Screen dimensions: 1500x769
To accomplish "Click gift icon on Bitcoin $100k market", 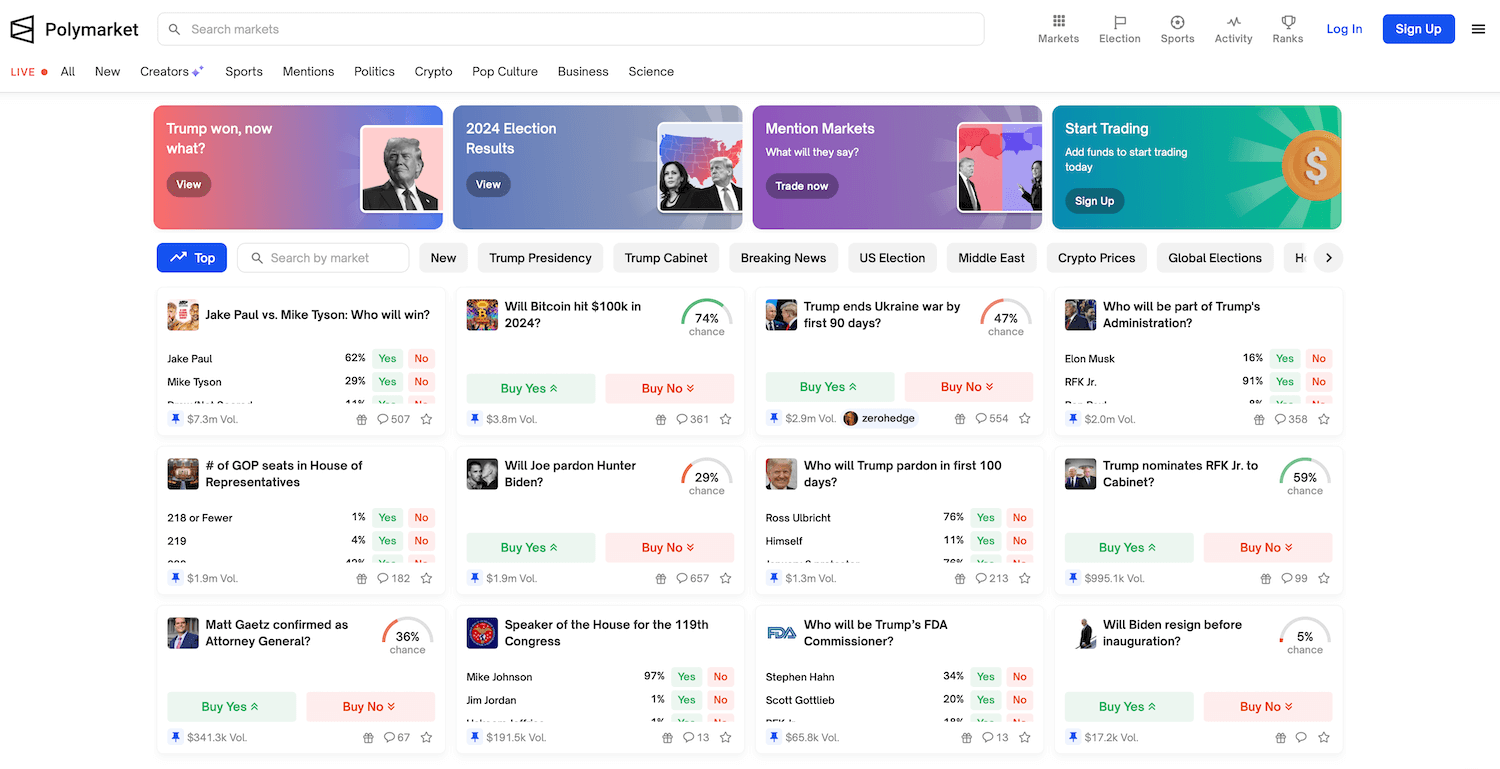I will tap(660, 419).
